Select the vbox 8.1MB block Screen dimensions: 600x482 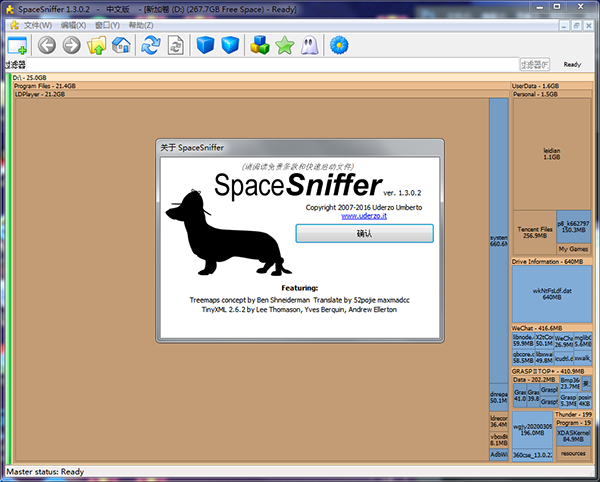pyautogui.click(x=499, y=440)
